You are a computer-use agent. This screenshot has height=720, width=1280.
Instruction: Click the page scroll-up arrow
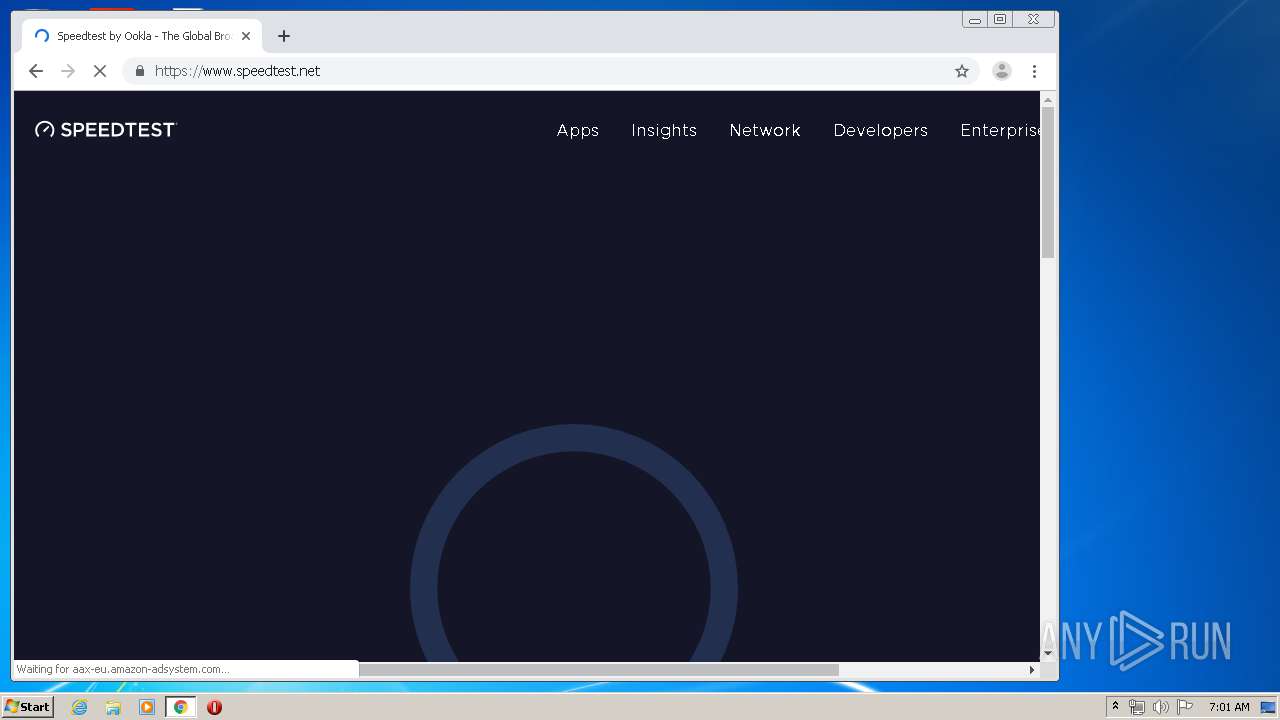(x=1048, y=100)
